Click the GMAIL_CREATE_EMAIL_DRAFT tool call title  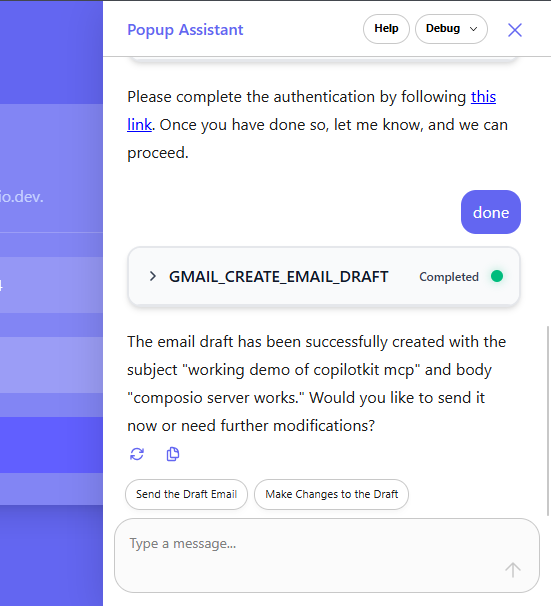tap(279, 277)
